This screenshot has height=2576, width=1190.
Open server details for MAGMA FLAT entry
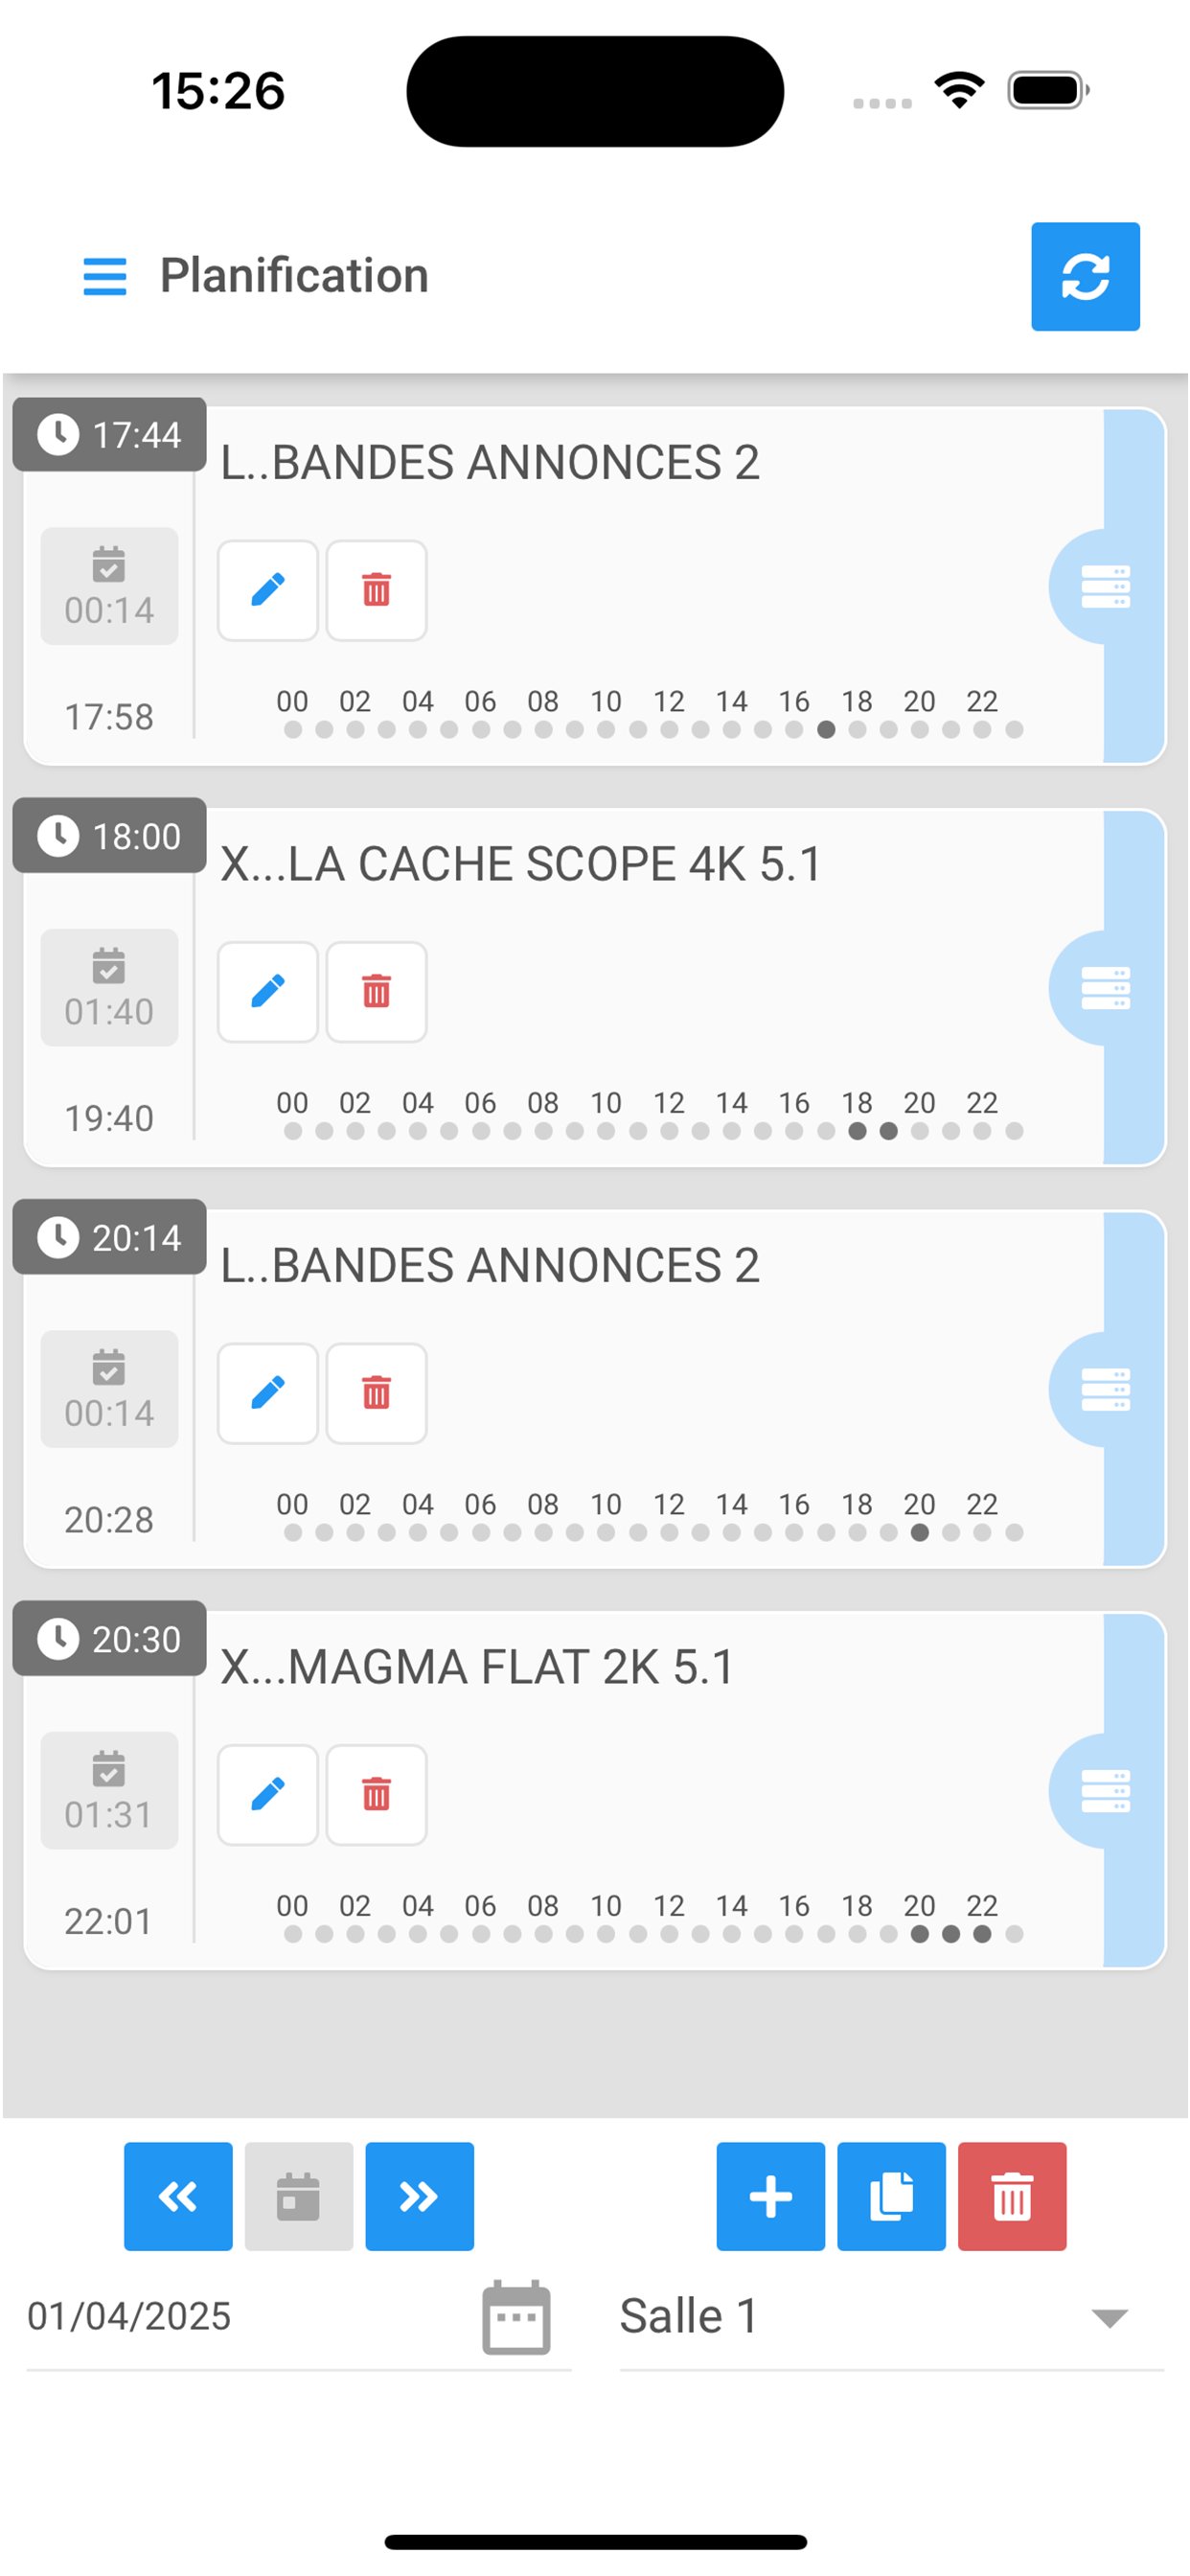1105,1790
